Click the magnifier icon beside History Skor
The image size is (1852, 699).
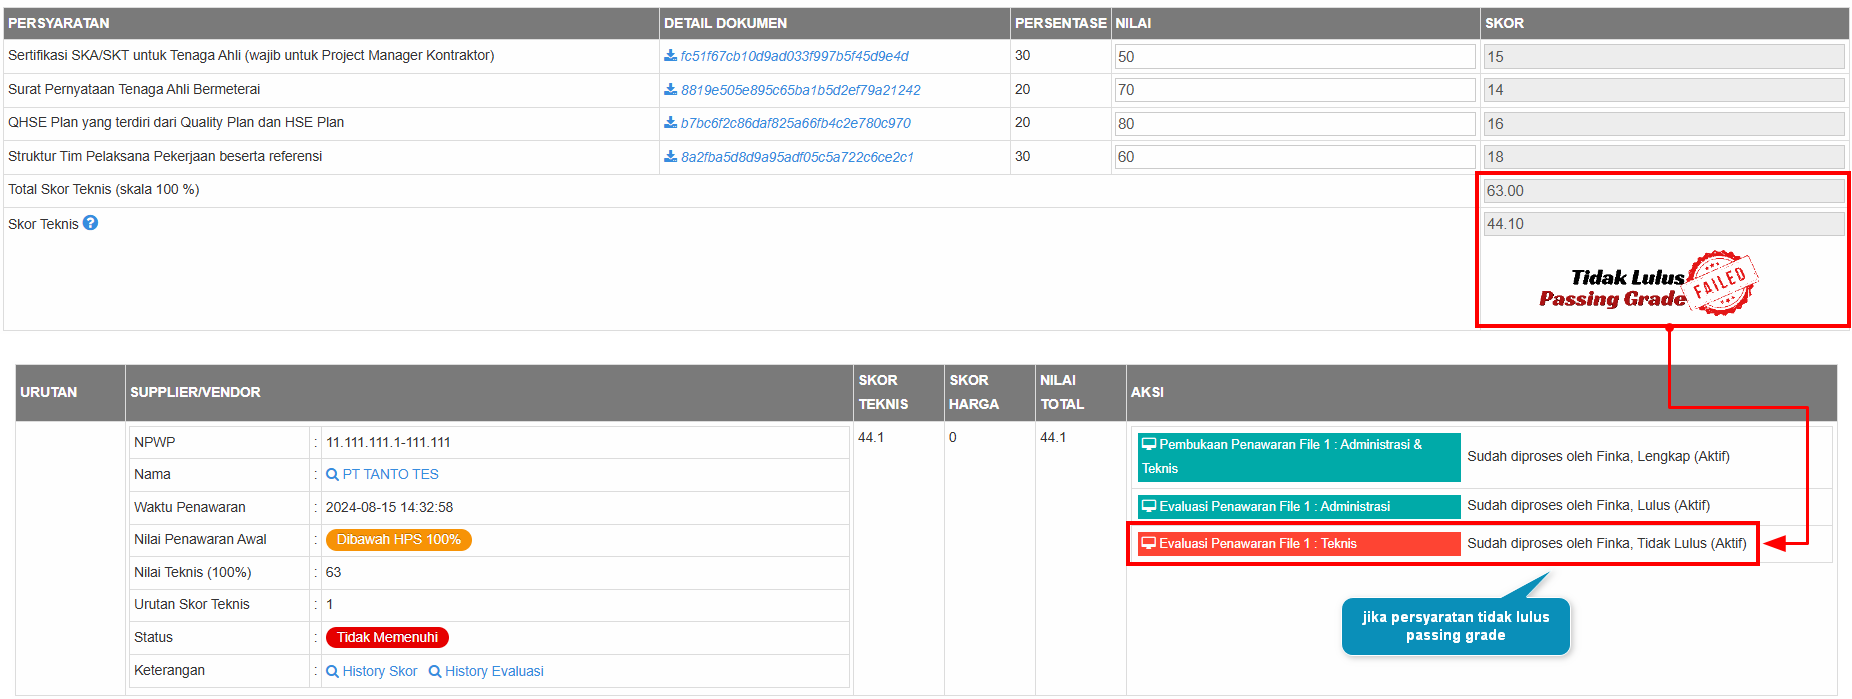pos(332,672)
